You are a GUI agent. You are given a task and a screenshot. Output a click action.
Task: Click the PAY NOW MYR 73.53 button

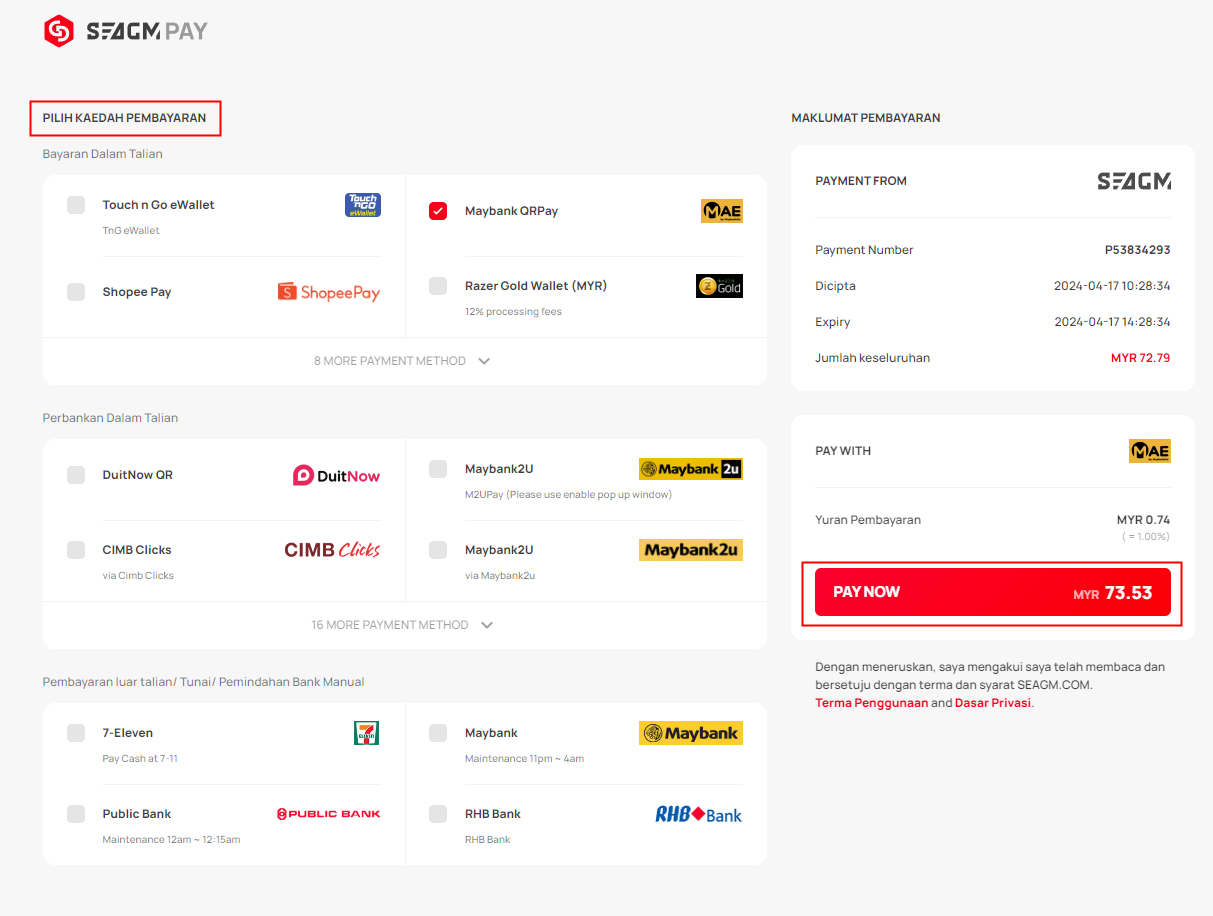click(993, 592)
